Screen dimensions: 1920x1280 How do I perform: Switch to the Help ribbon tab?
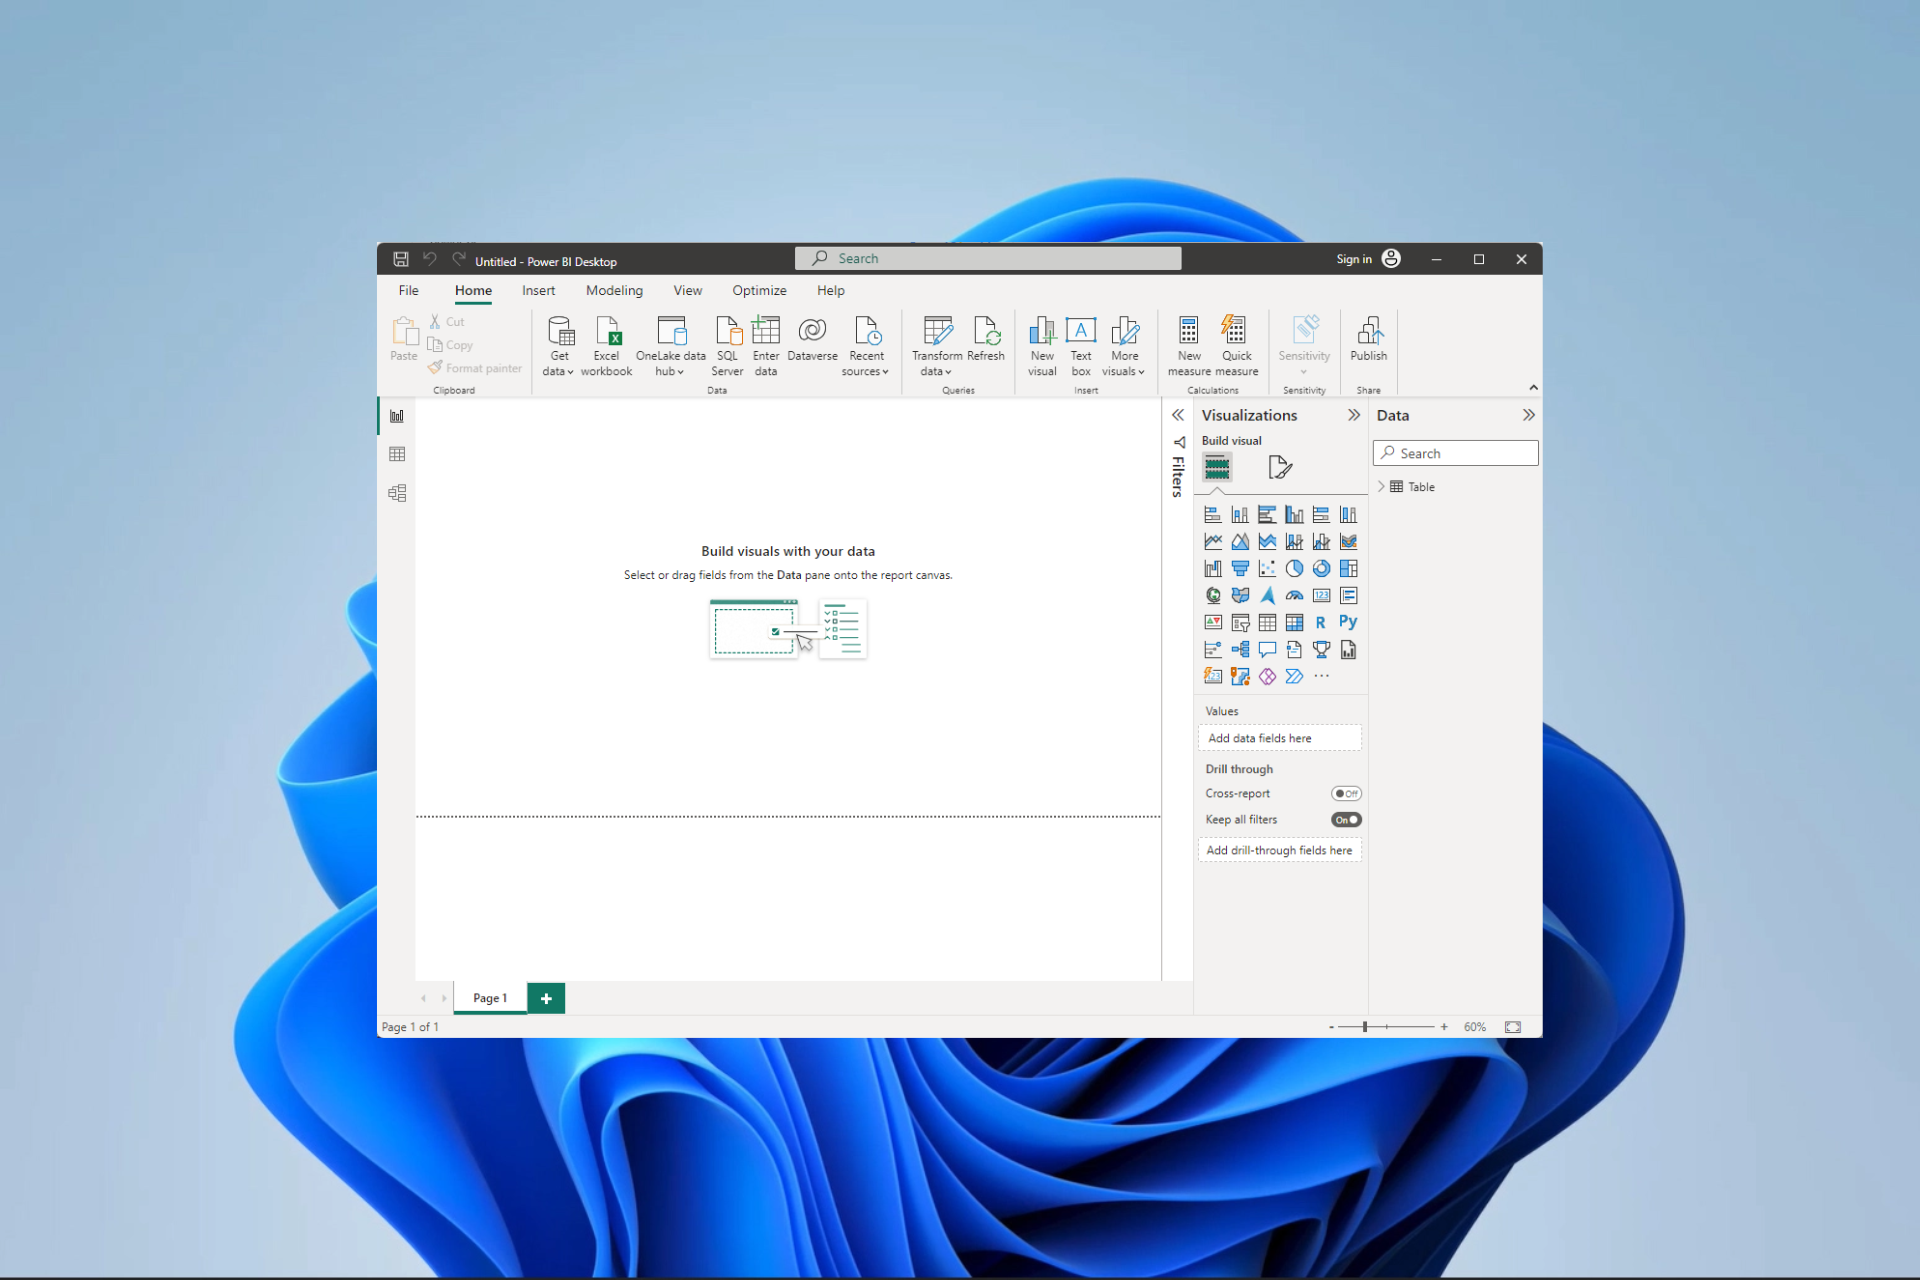831,291
